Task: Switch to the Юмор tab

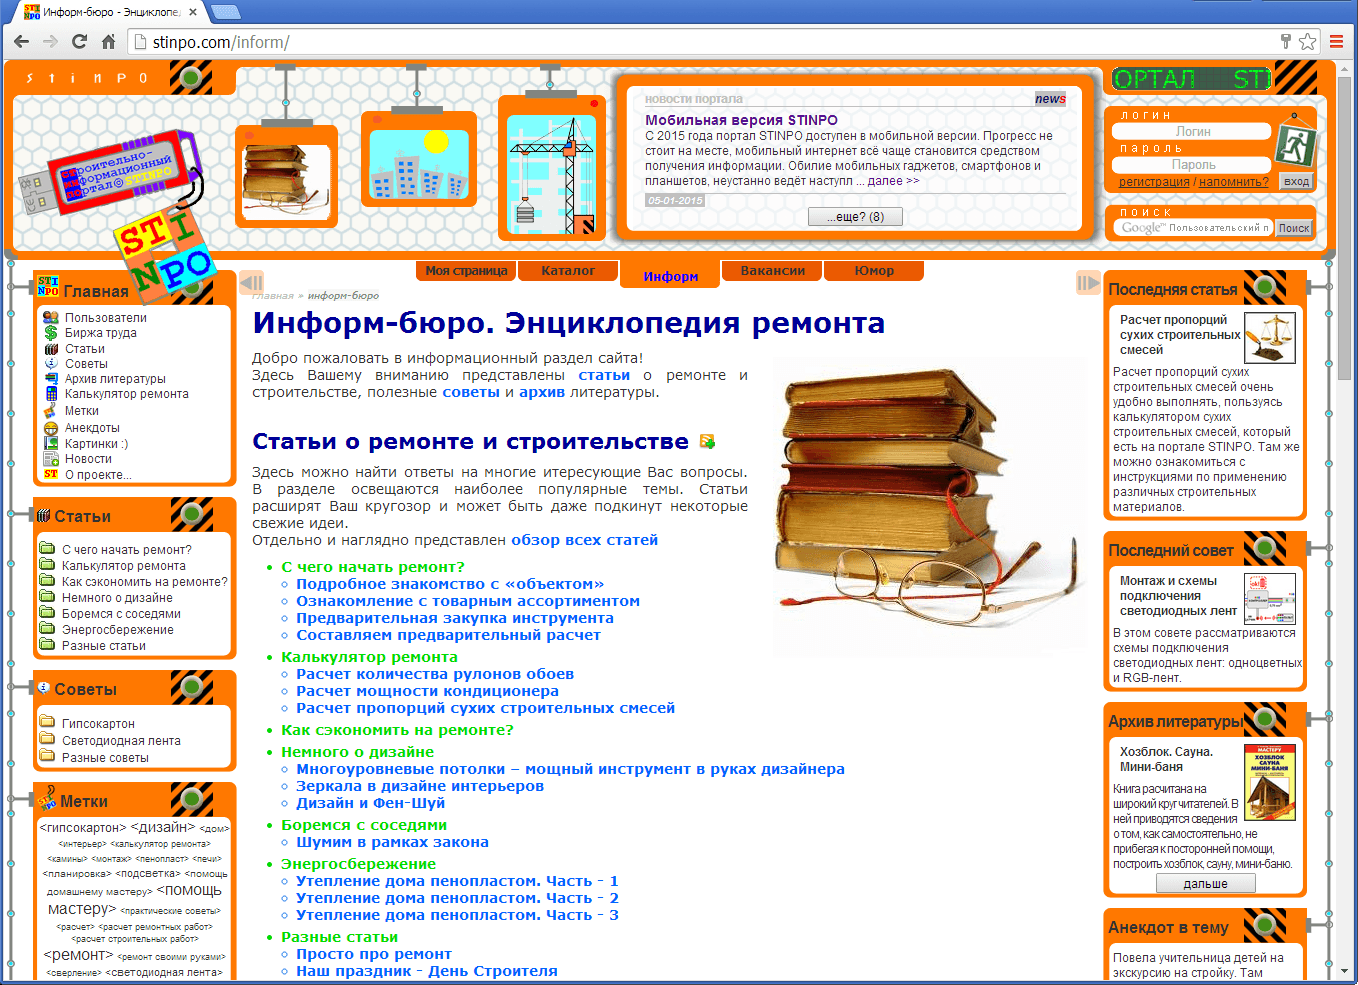Action: click(x=874, y=271)
